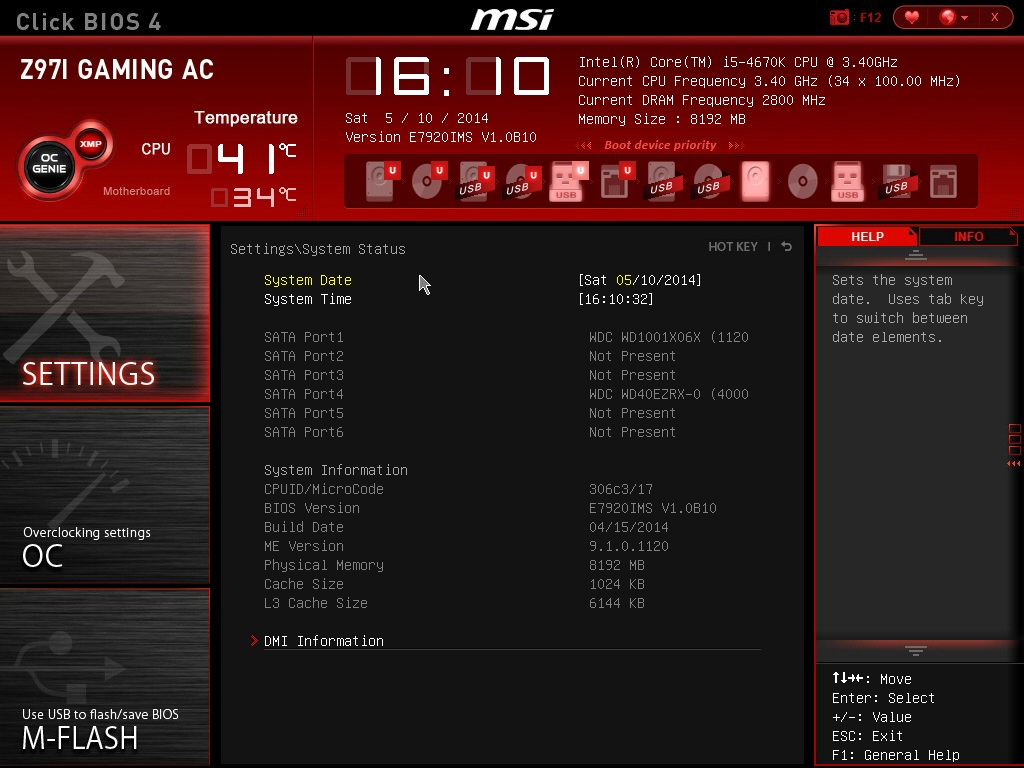1024x768 pixels.
Task: Click BIOS Version row label
Action: [x=312, y=508]
